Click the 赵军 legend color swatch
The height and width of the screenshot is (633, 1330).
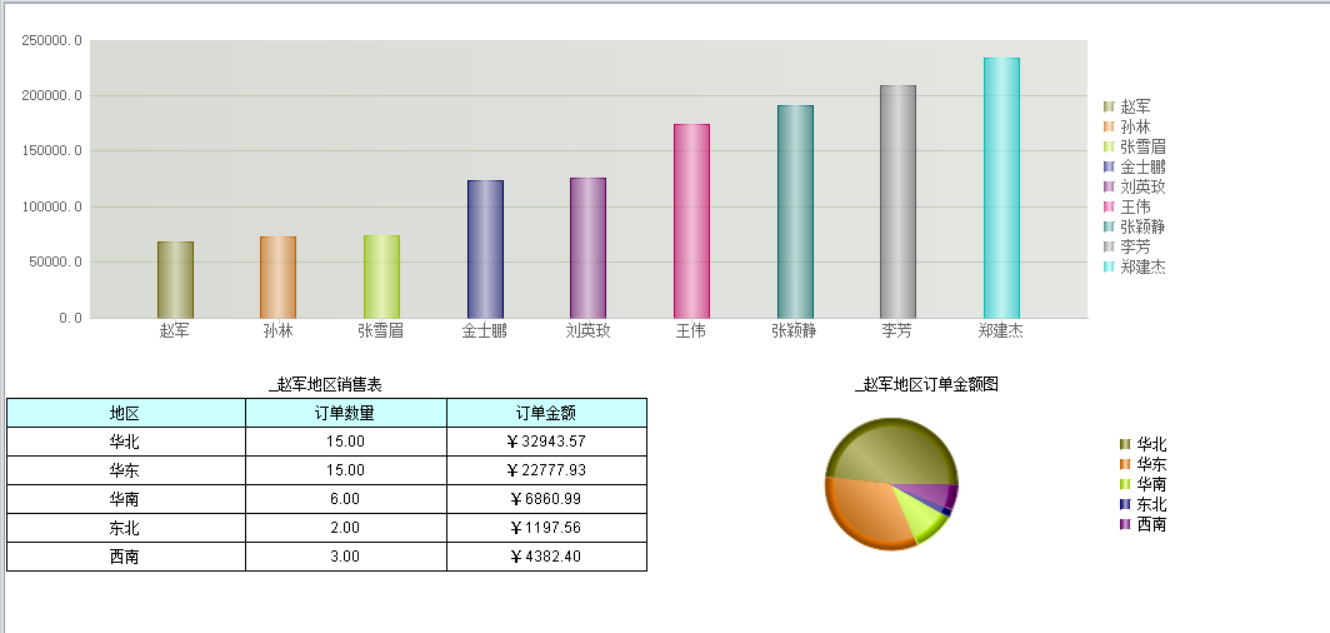1108,106
